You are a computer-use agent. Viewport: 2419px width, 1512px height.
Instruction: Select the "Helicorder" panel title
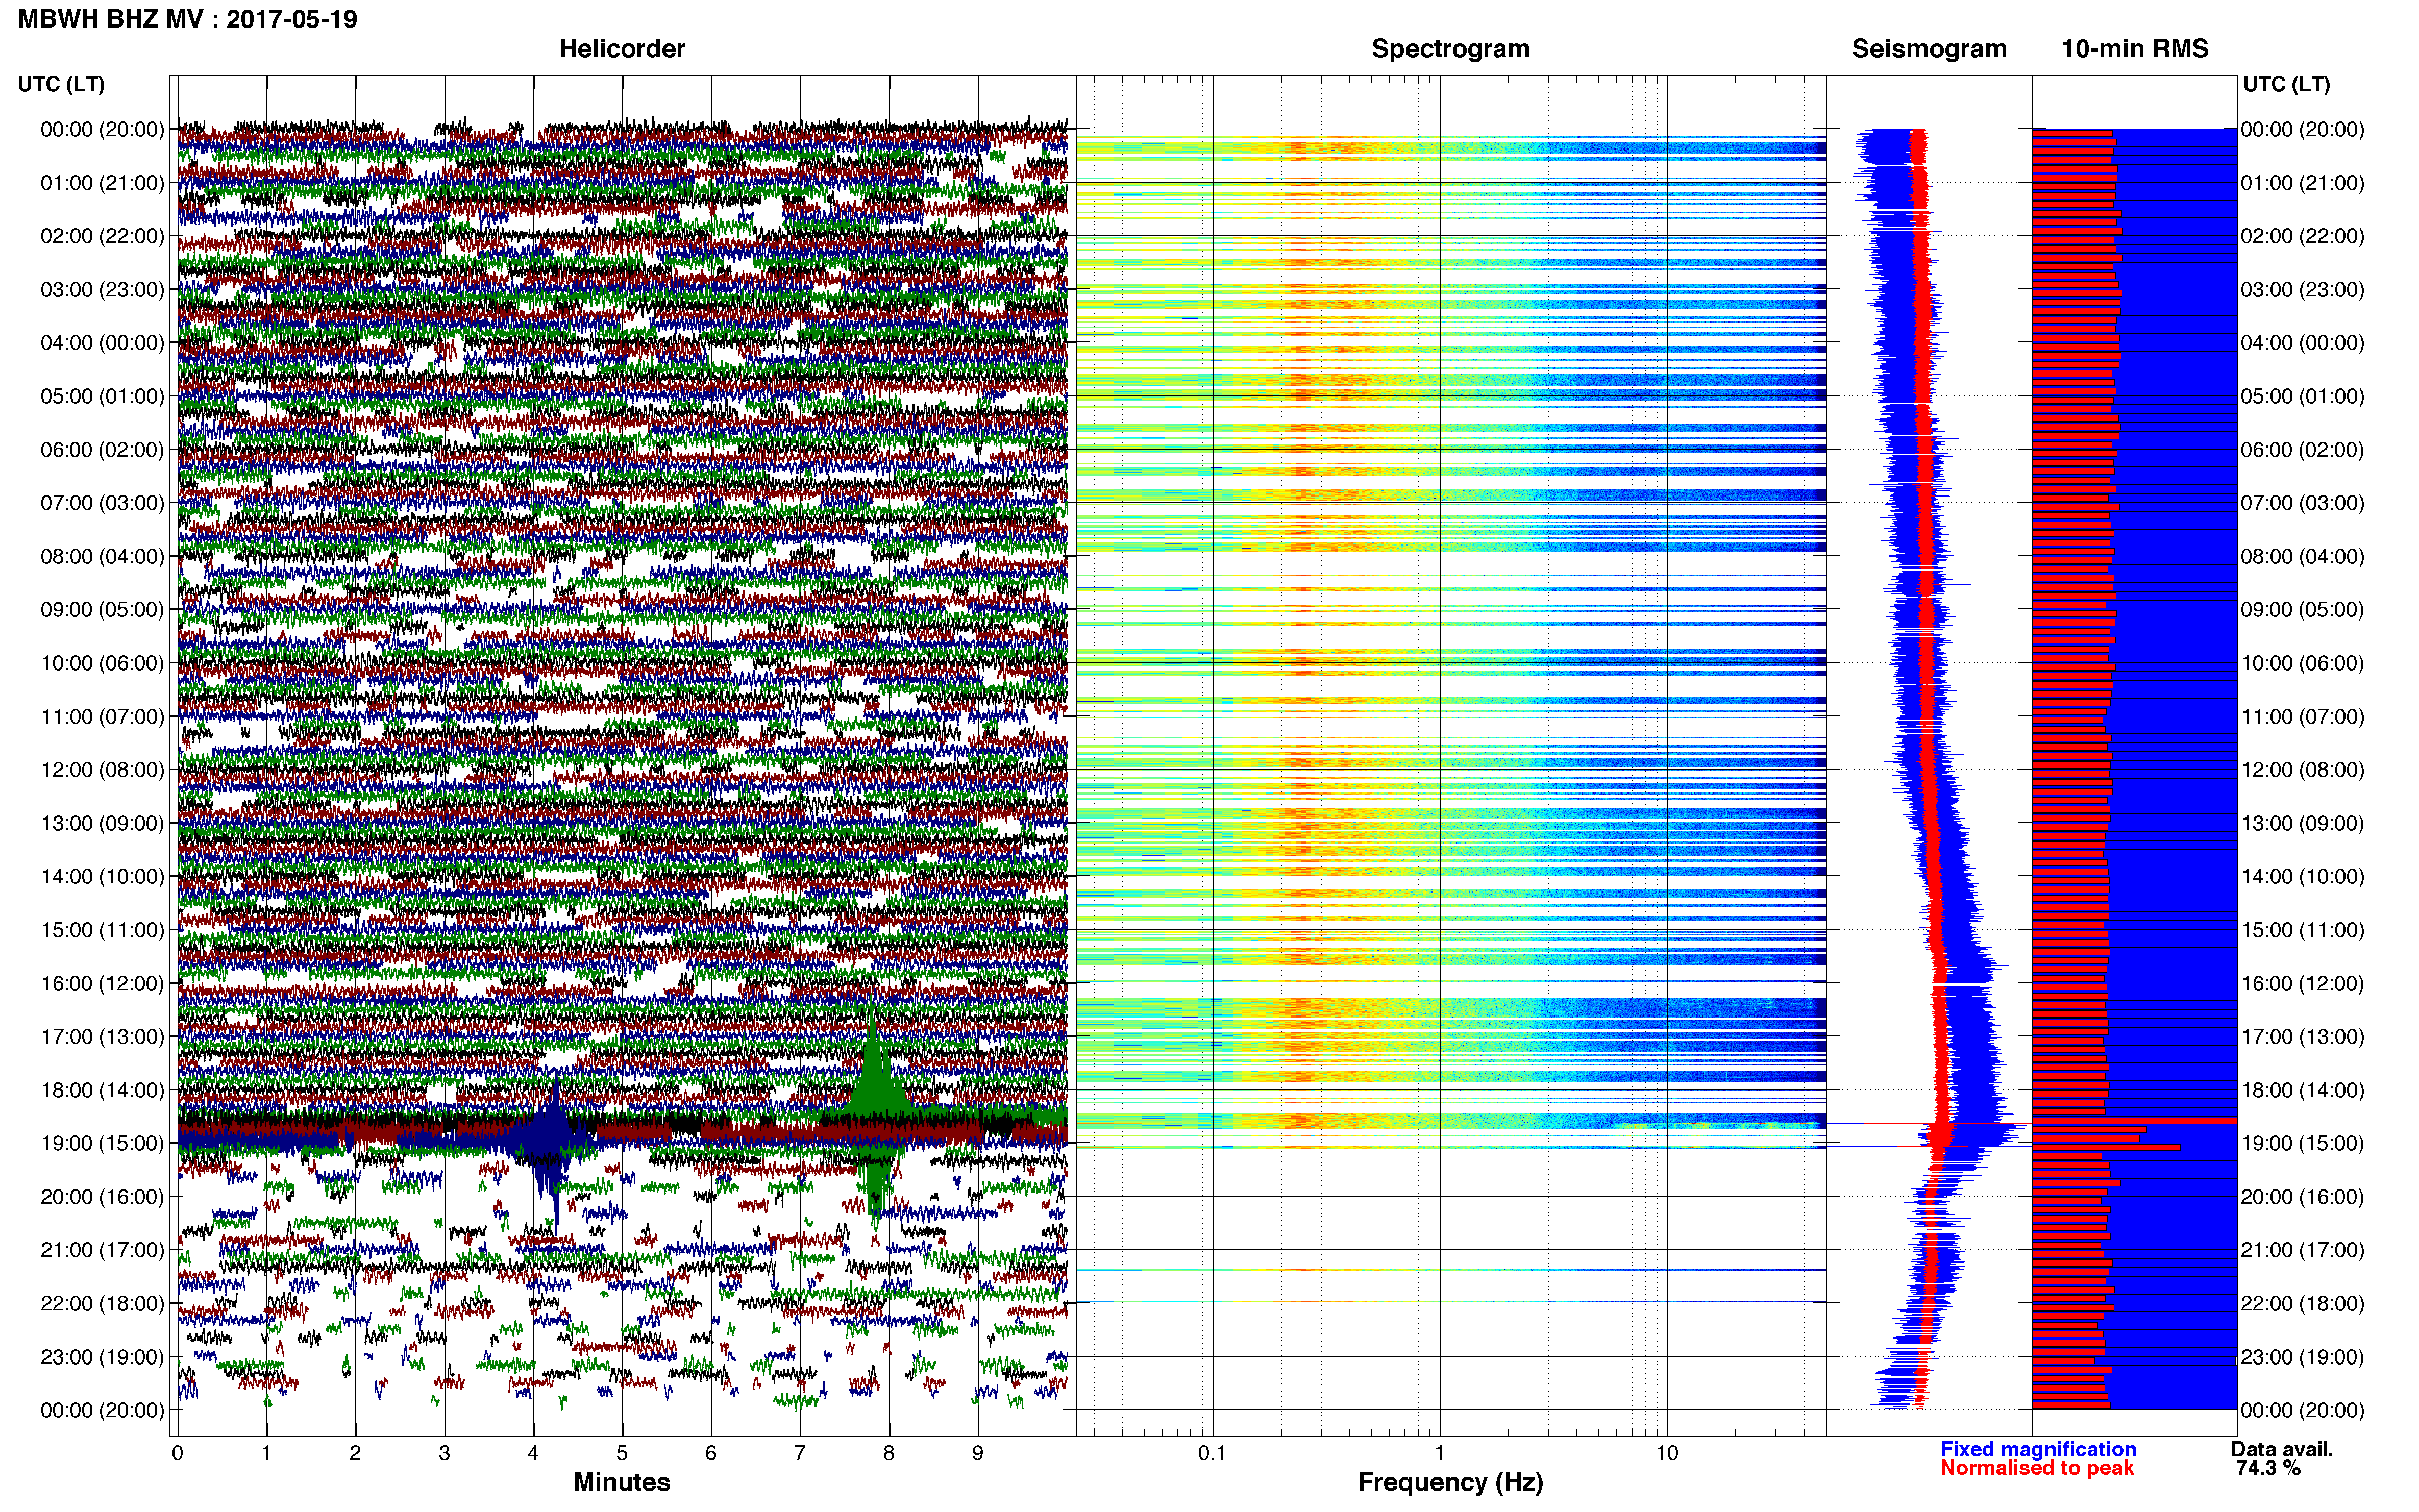(x=622, y=49)
